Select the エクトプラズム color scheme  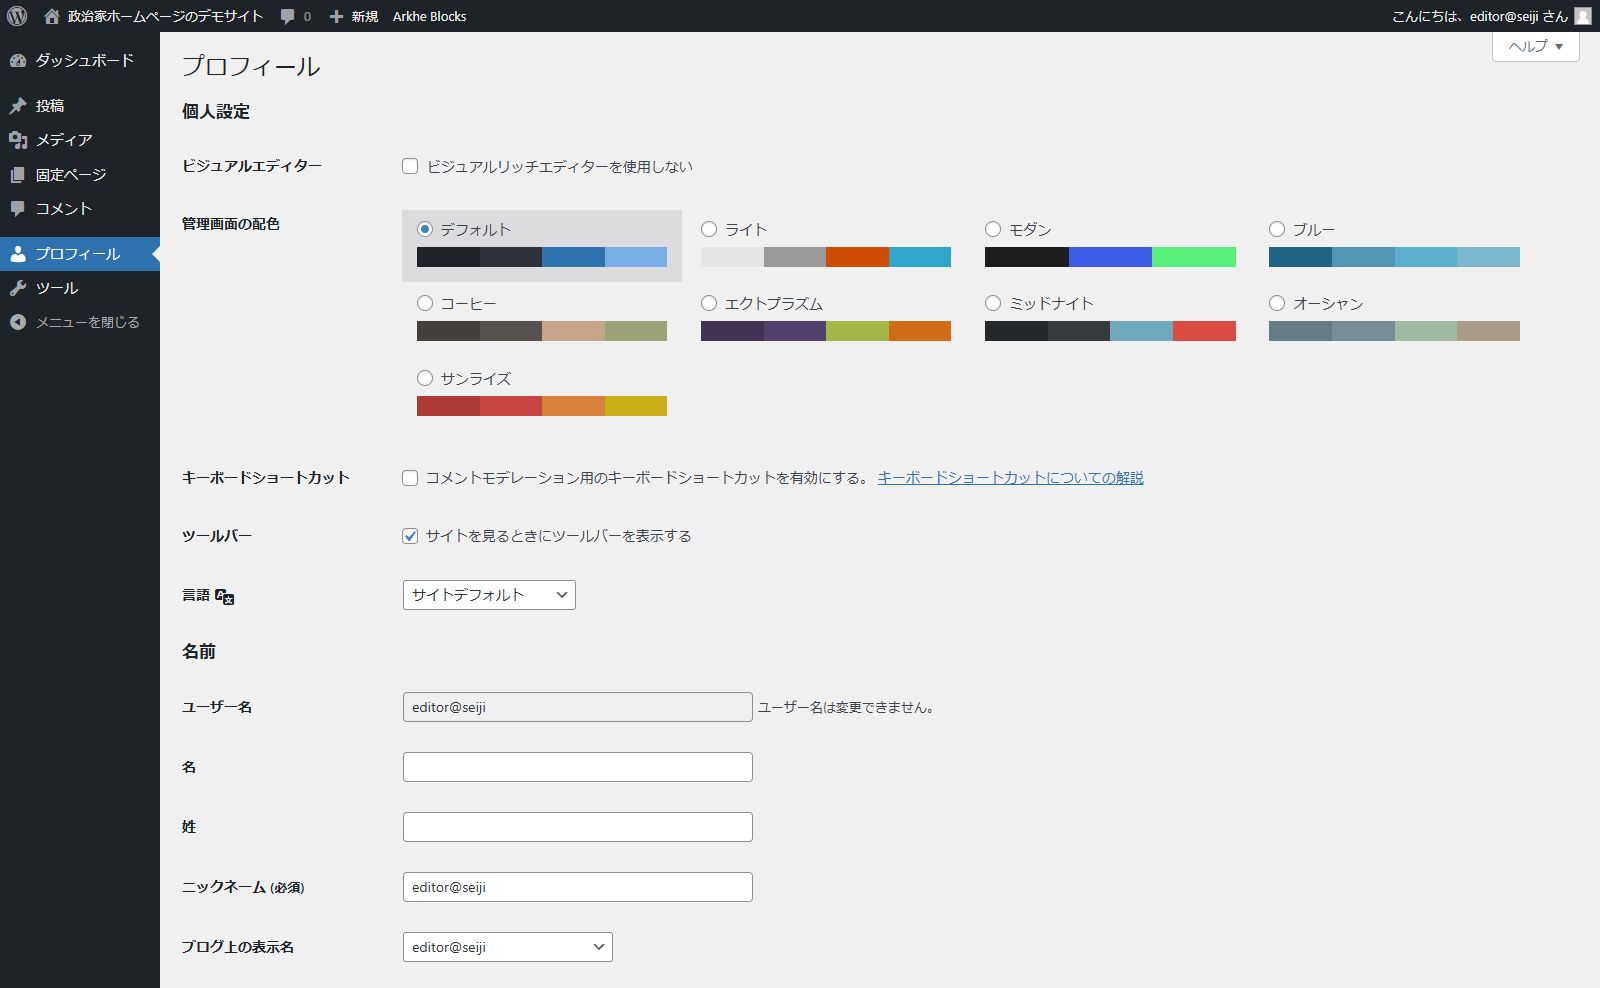[709, 303]
